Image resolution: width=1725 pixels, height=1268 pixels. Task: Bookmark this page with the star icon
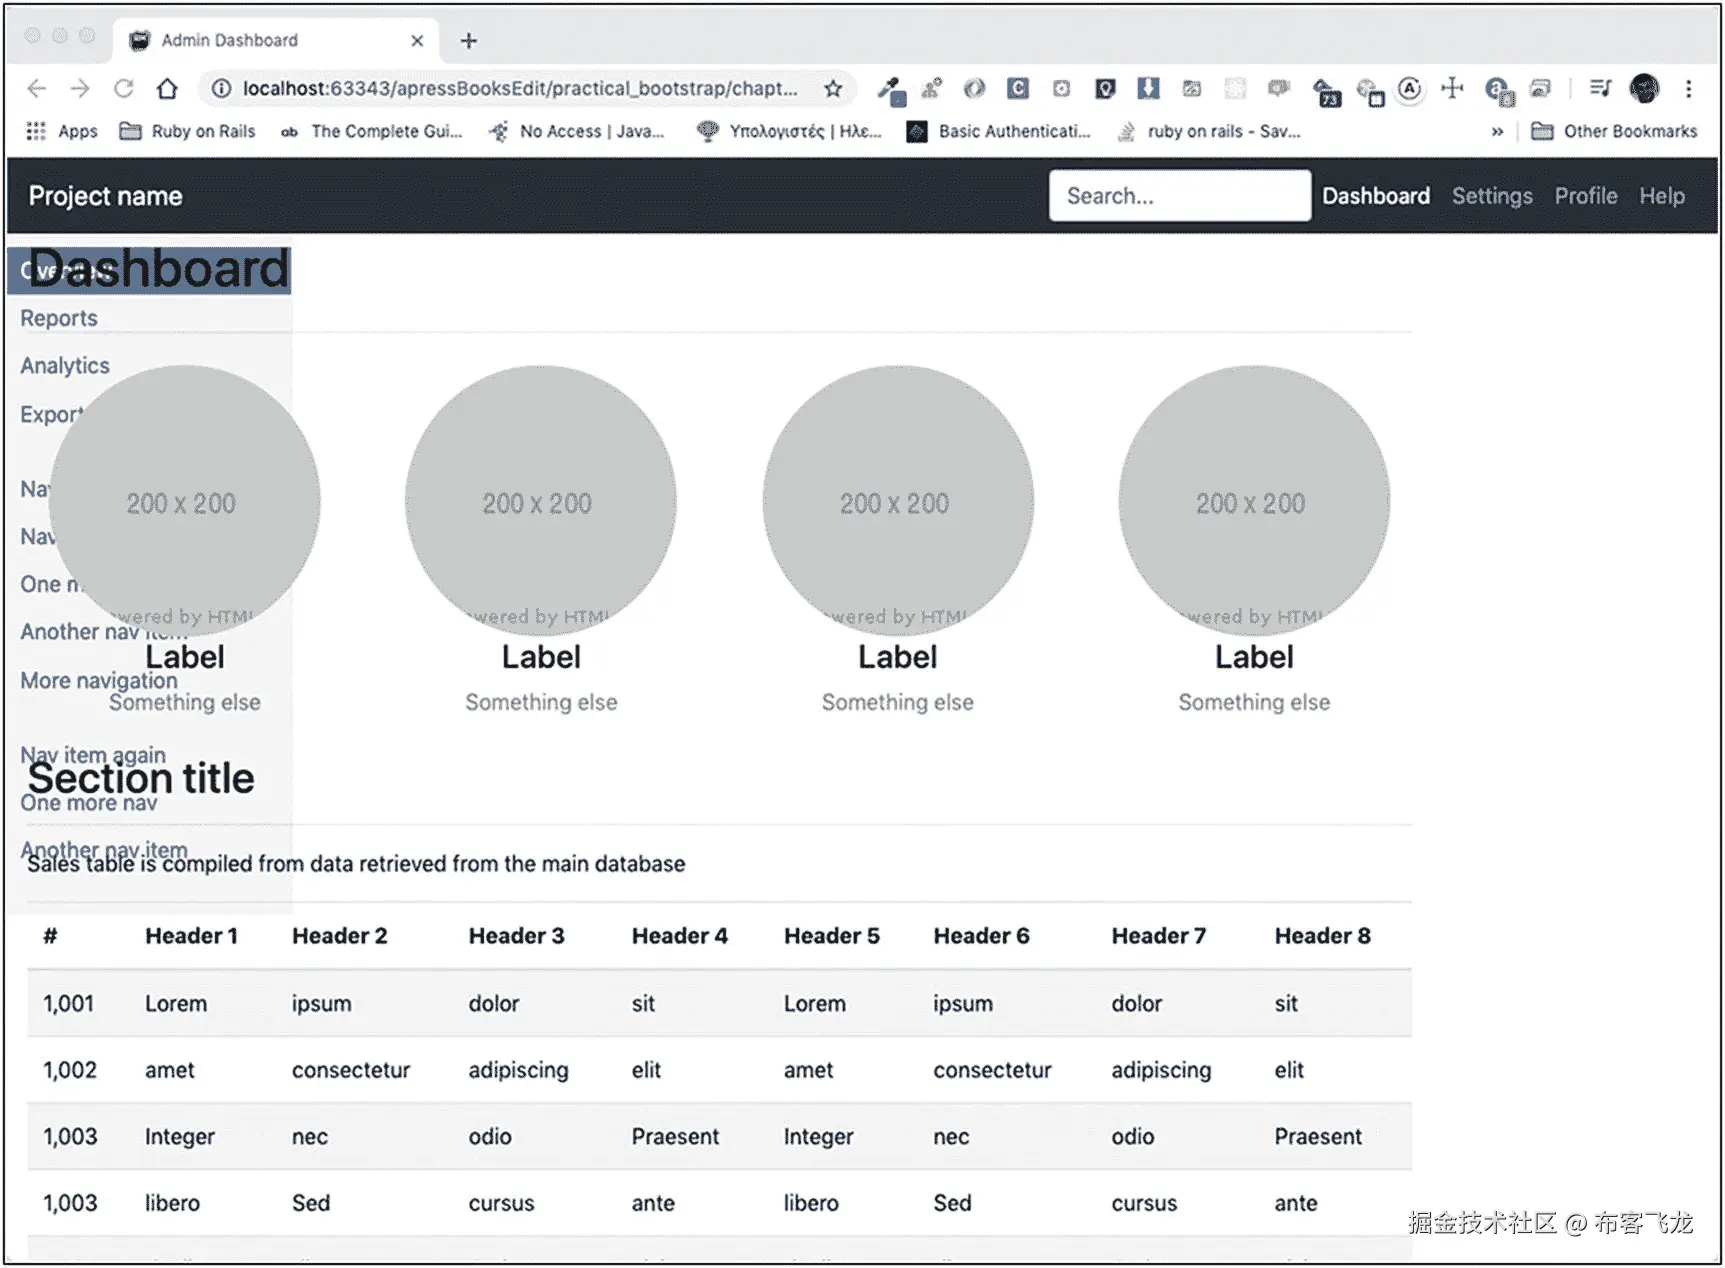click(833, 89)
